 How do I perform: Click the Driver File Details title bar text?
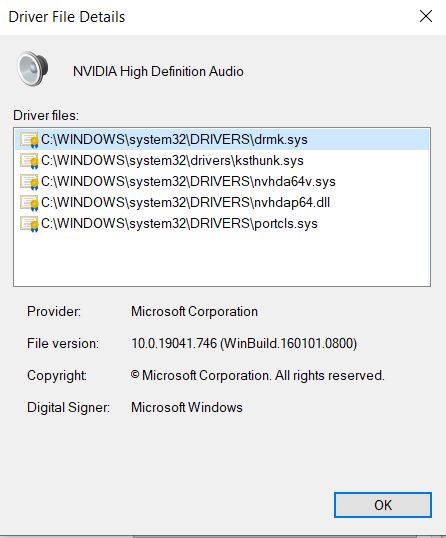(67, 17)
